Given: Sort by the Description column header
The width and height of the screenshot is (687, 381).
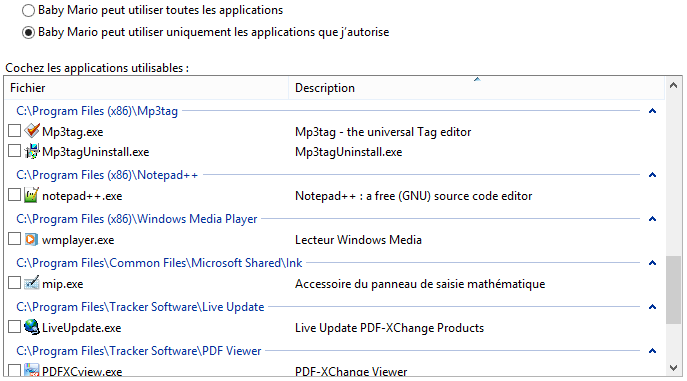Looking at the screenshot, I should (x=477, y=88).
